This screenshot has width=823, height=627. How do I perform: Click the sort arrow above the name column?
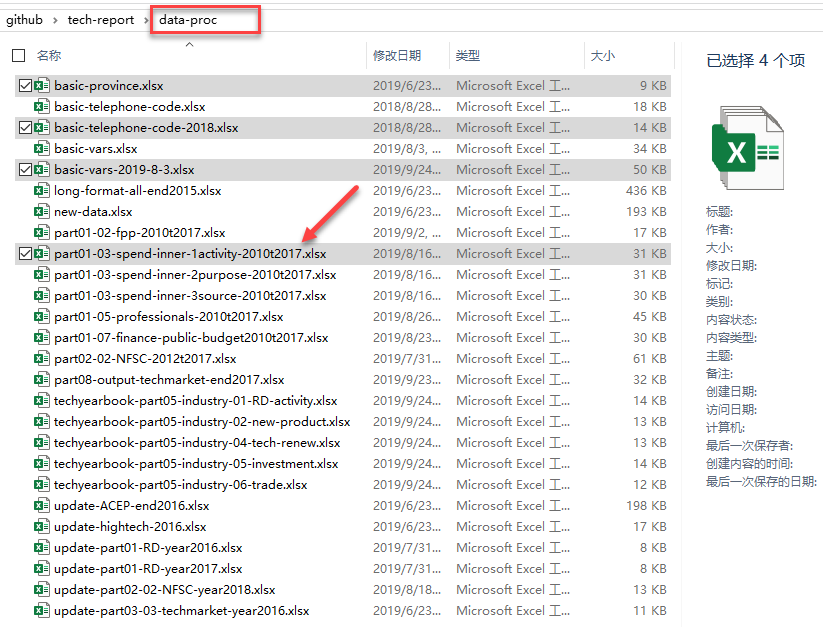pyautogui.click(x=189, y=44)
